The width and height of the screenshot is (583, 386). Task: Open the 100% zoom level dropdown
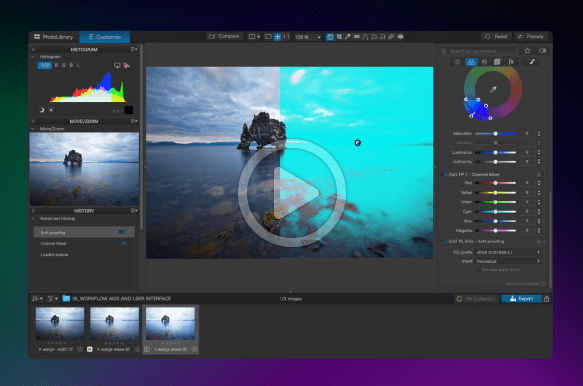tap(307, 37)
